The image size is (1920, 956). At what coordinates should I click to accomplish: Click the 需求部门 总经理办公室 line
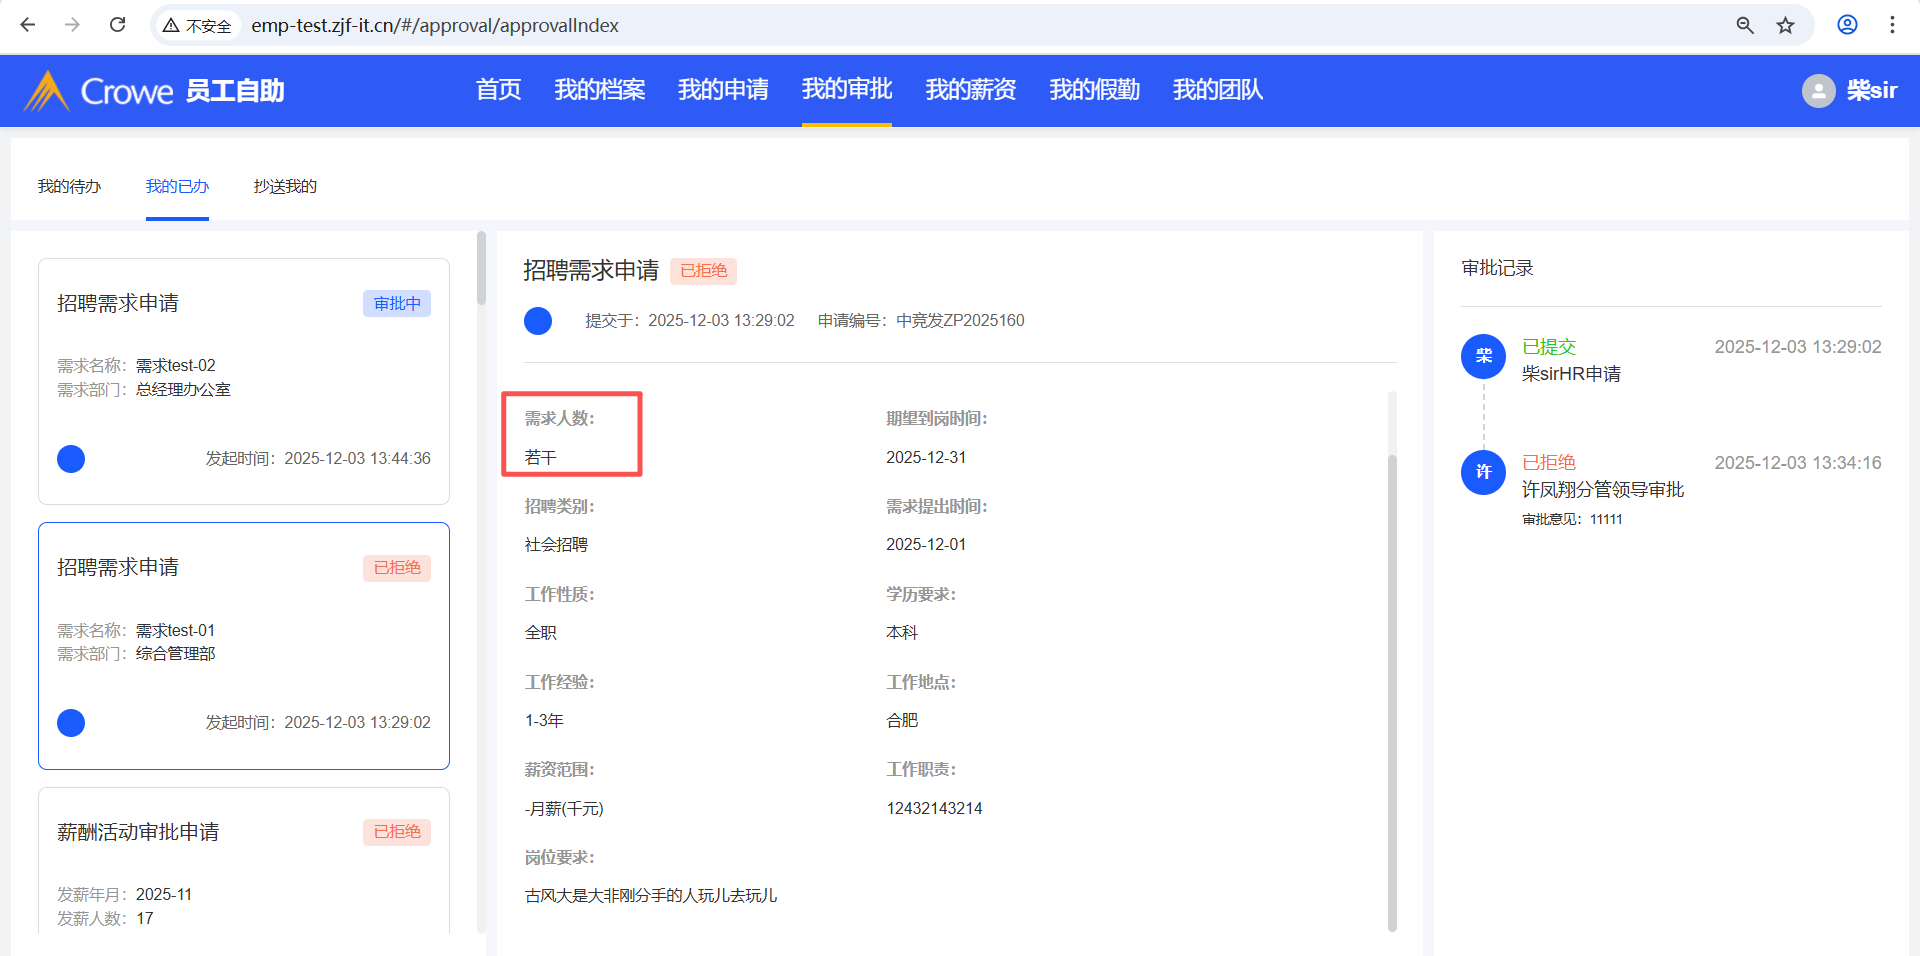pyautogui.click(x=144, y=390)
